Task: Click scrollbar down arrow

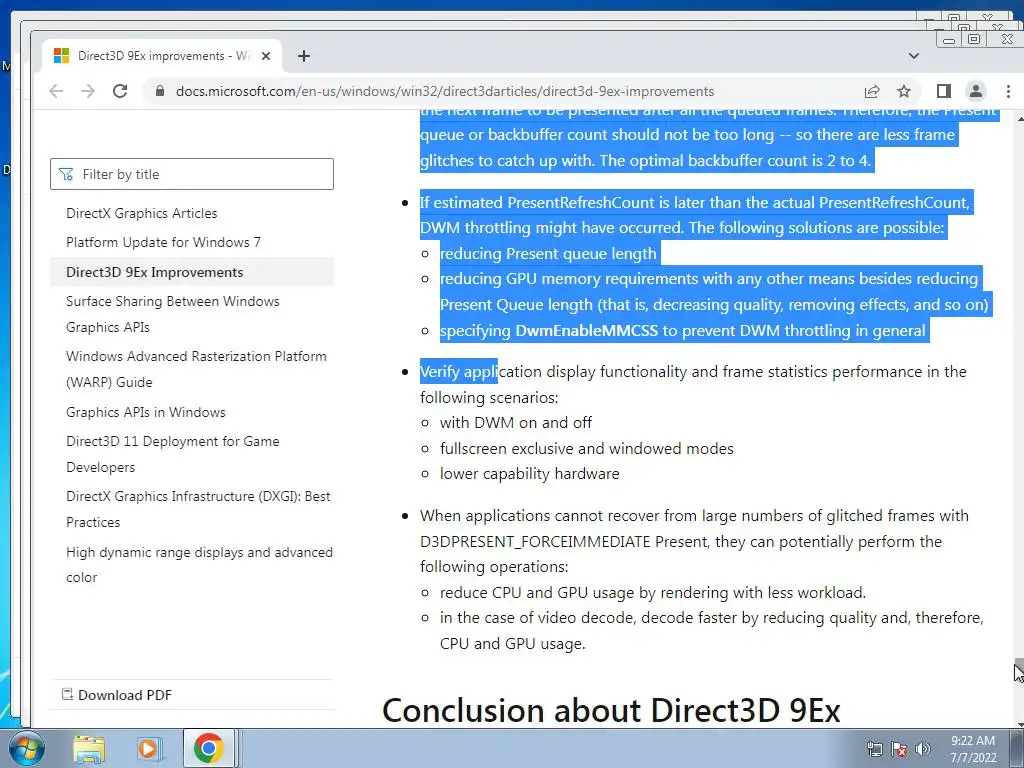Action: coord(1019,724)
